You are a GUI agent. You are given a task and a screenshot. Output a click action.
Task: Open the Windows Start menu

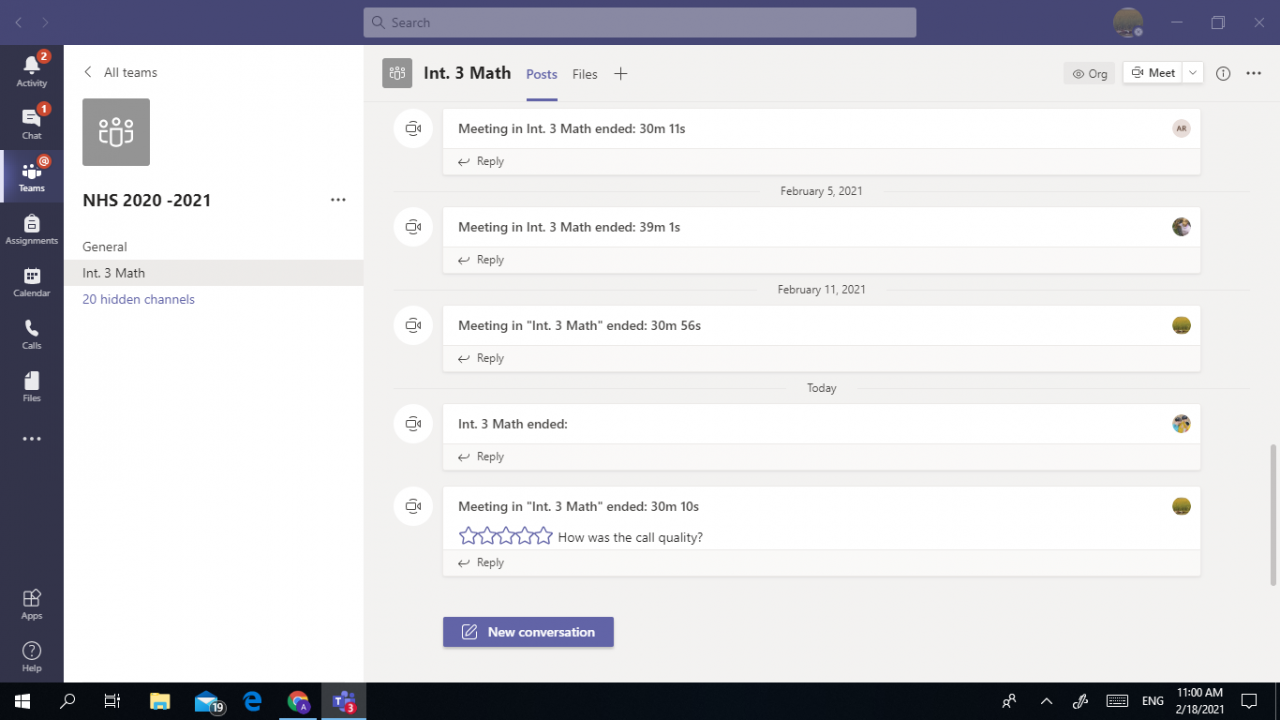click(x=22, y=701)
